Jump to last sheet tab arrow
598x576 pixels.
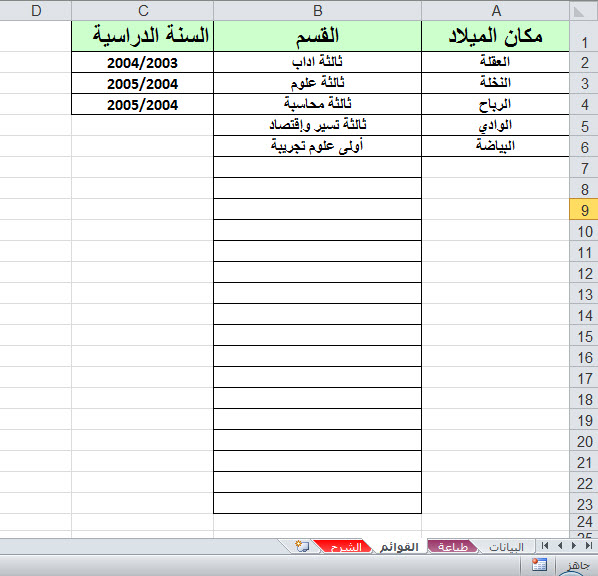point(589,546)
